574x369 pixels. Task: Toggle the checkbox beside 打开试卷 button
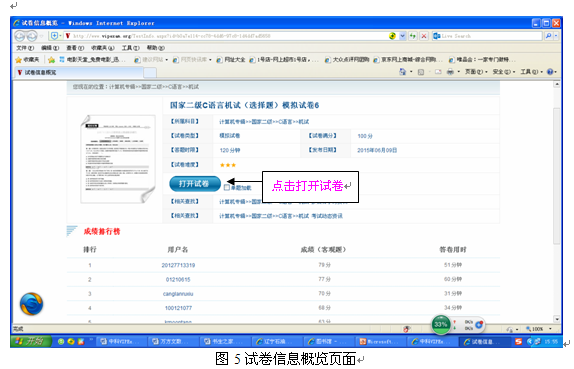tap(227, 187)
